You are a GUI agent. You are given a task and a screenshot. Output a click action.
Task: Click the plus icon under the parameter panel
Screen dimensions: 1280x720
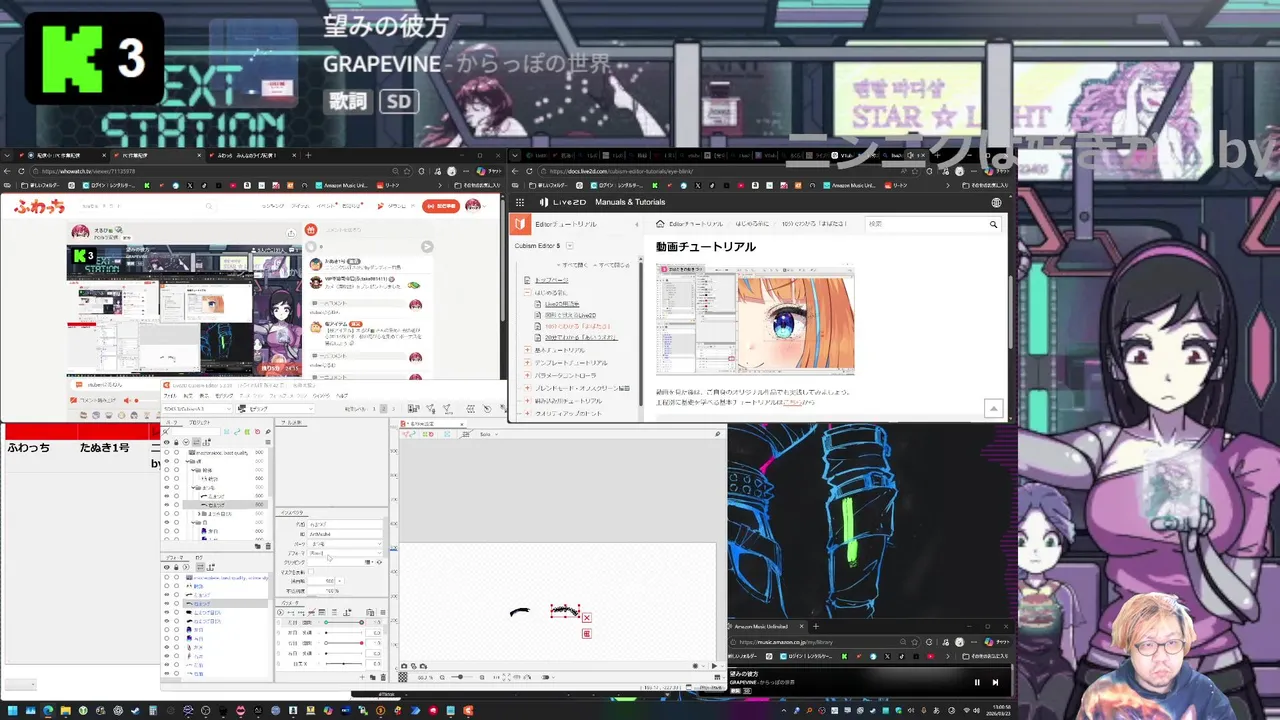[x=362, y=677]
